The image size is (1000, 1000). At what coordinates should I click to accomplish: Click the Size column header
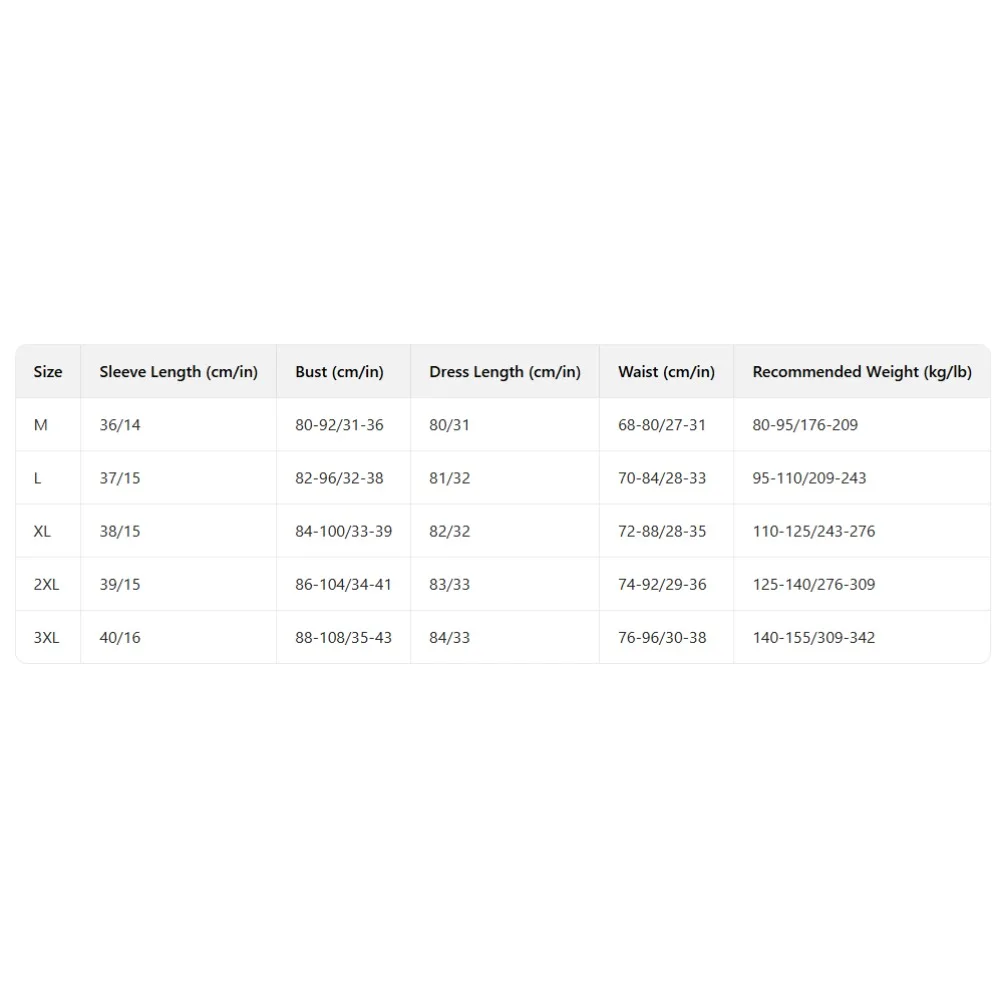click(x=48, y=372)
